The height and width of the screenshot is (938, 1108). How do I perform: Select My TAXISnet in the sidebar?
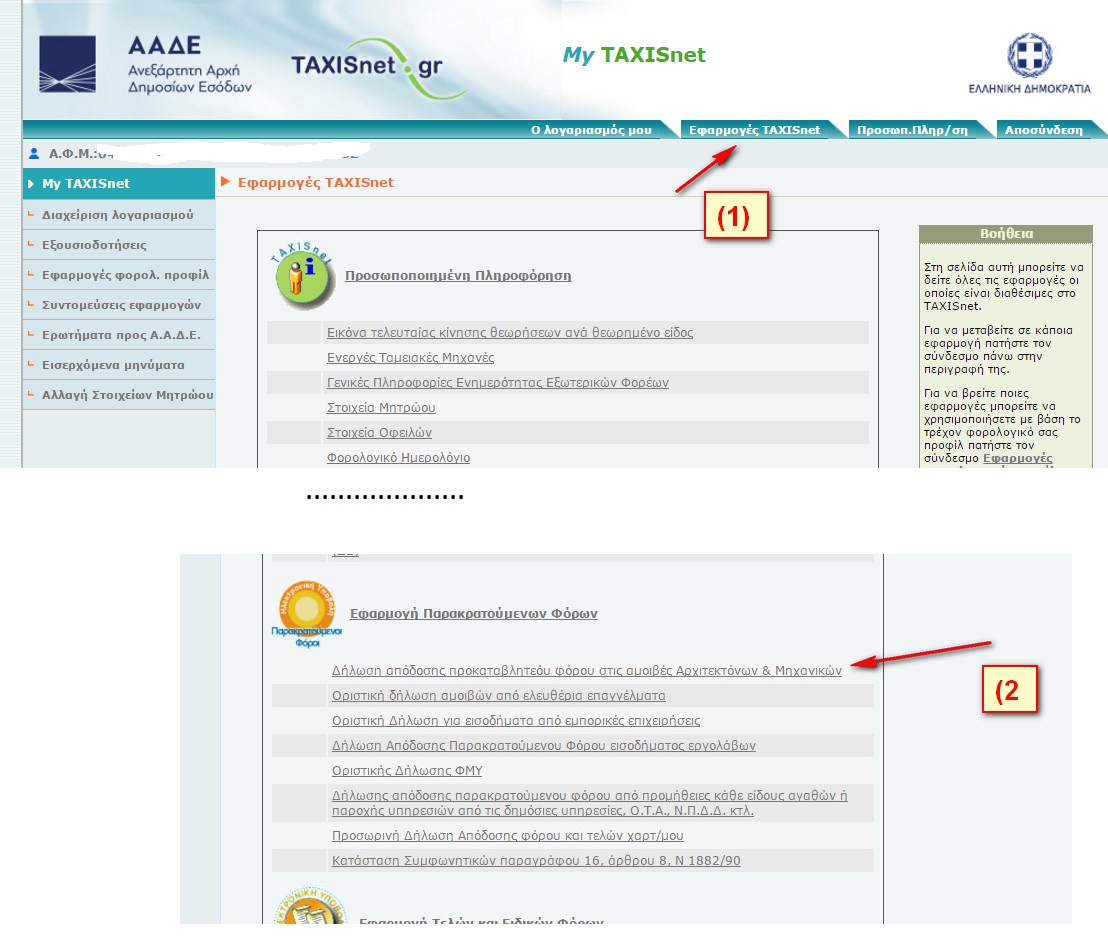pos(119,184)
